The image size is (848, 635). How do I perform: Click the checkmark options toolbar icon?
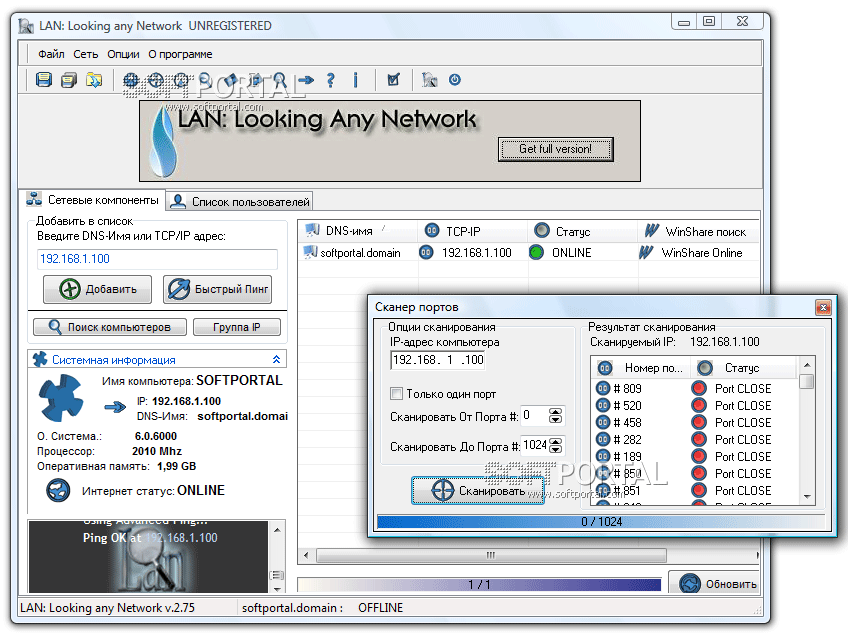pos(393,80)
